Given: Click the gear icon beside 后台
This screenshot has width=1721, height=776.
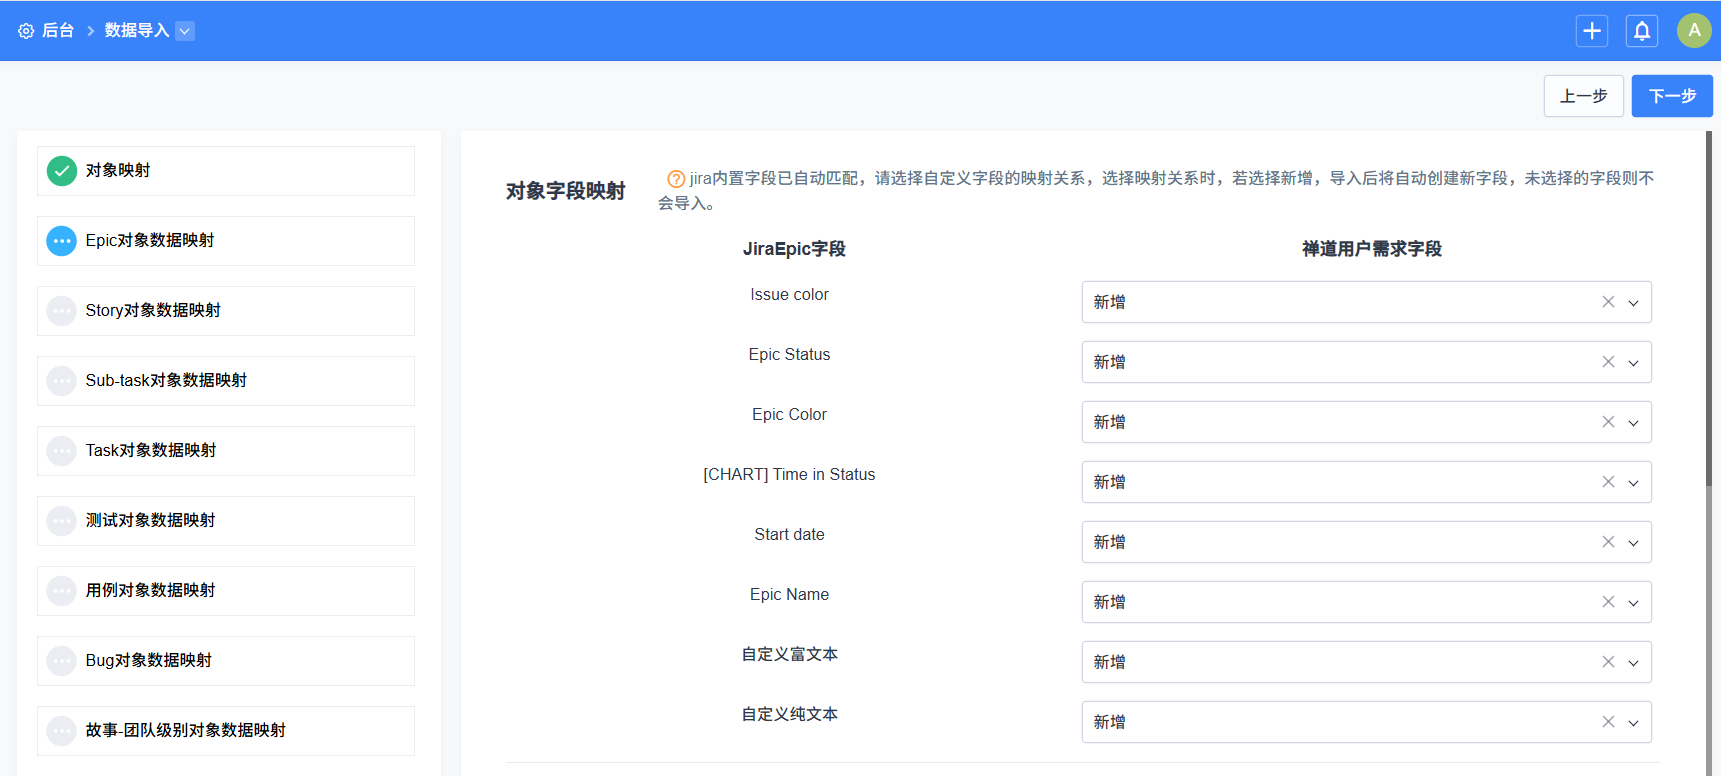Looking at the screenshot, I should [26, 31].
